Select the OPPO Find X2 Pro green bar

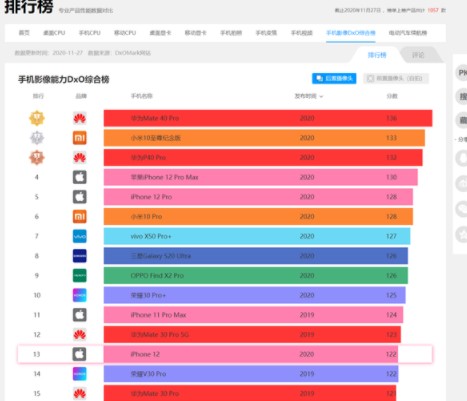click(256, 276)
